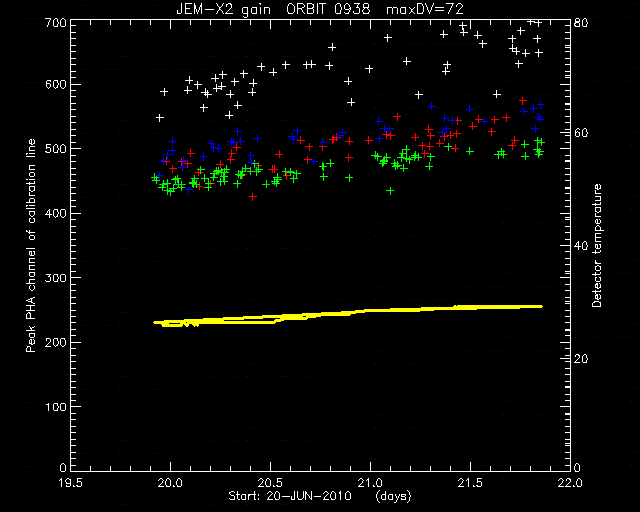Click the 'Peak PHA channel of calibration line' label

pyautogui.click(x=31, y=246)
